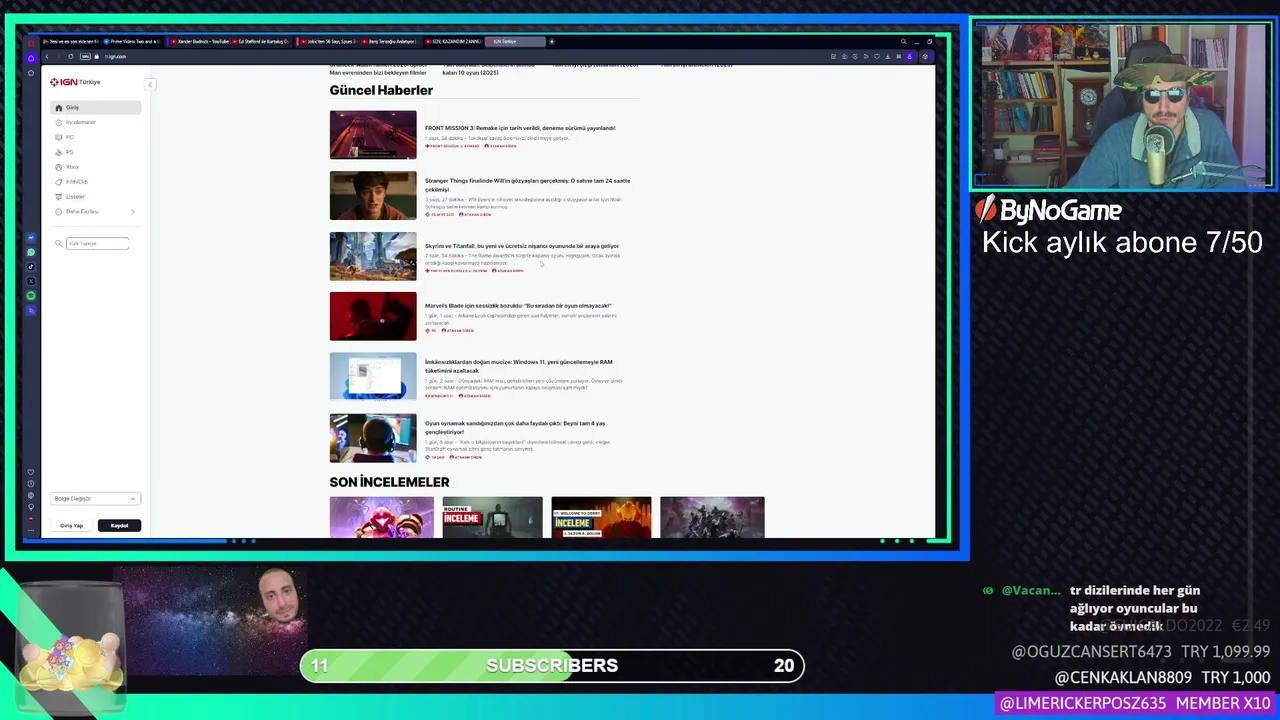Open the purple player icon in Opera sidebar

click(x=31, y=311)
